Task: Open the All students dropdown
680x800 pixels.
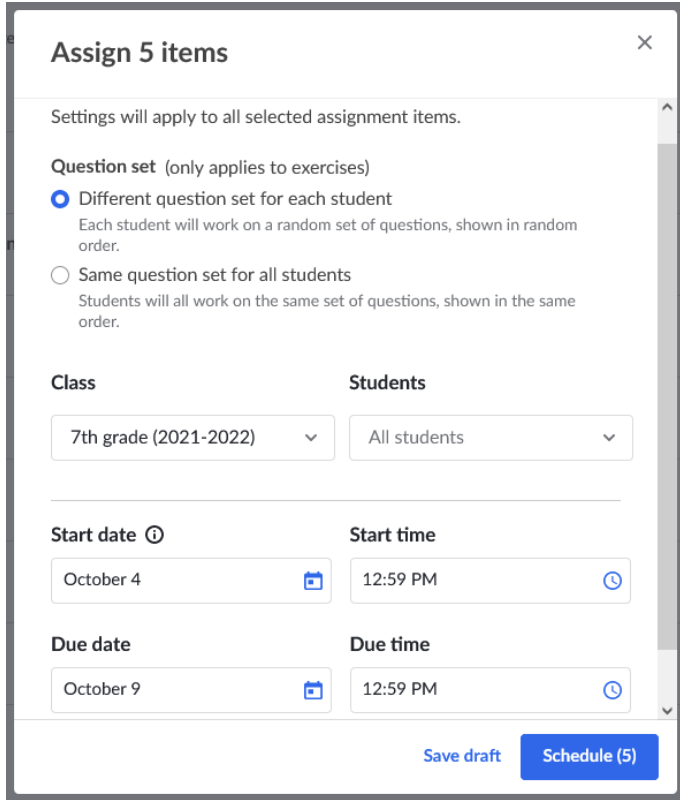Action: [x=491, y=438]
